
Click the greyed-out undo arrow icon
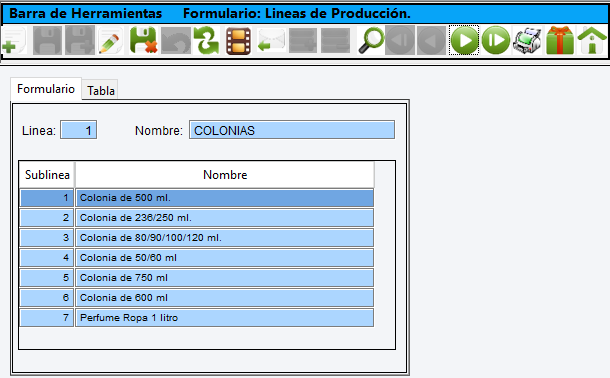[x=175, y=40]
